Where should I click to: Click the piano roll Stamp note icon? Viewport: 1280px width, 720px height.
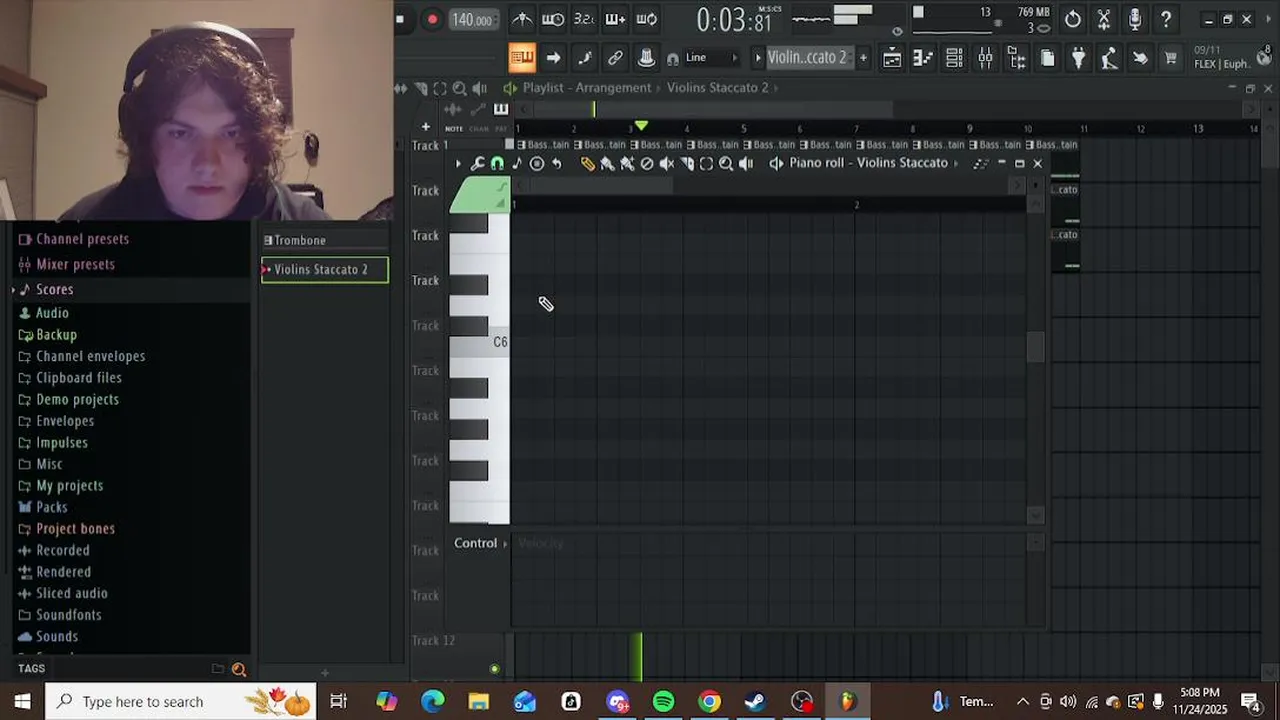[x=517, y=163]
